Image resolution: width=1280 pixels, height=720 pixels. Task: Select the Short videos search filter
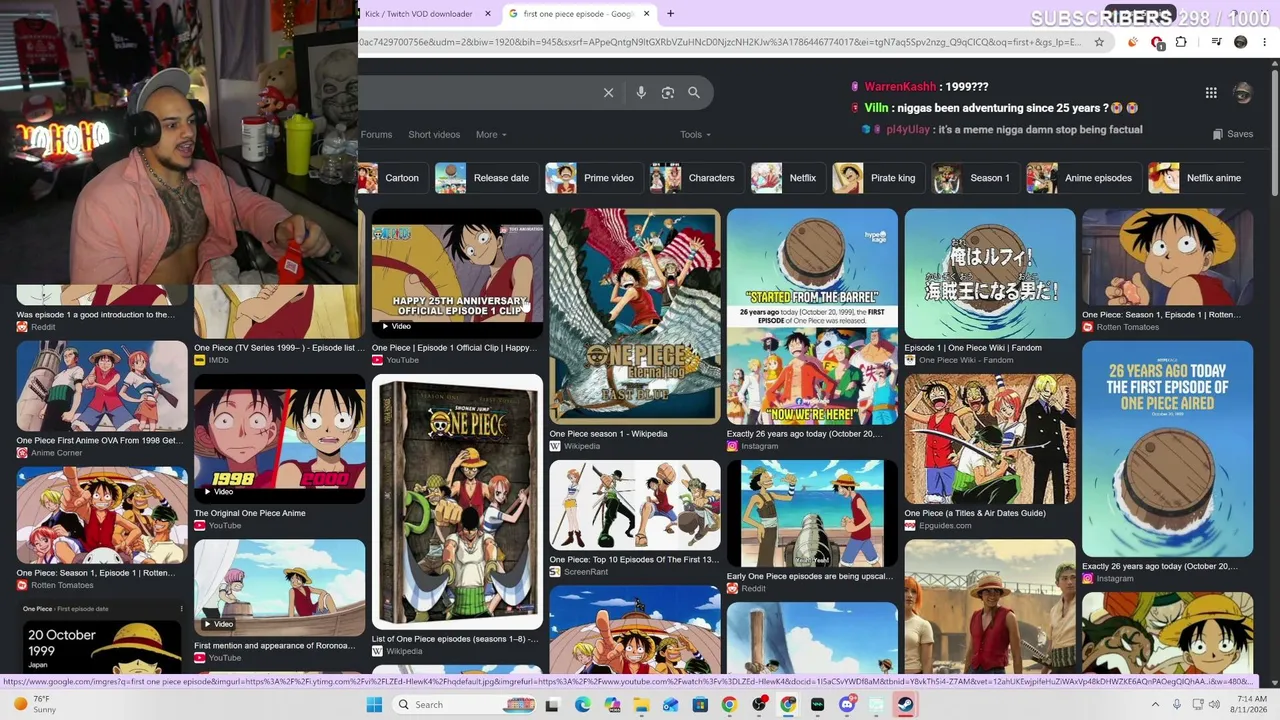(x=434, y=135)
